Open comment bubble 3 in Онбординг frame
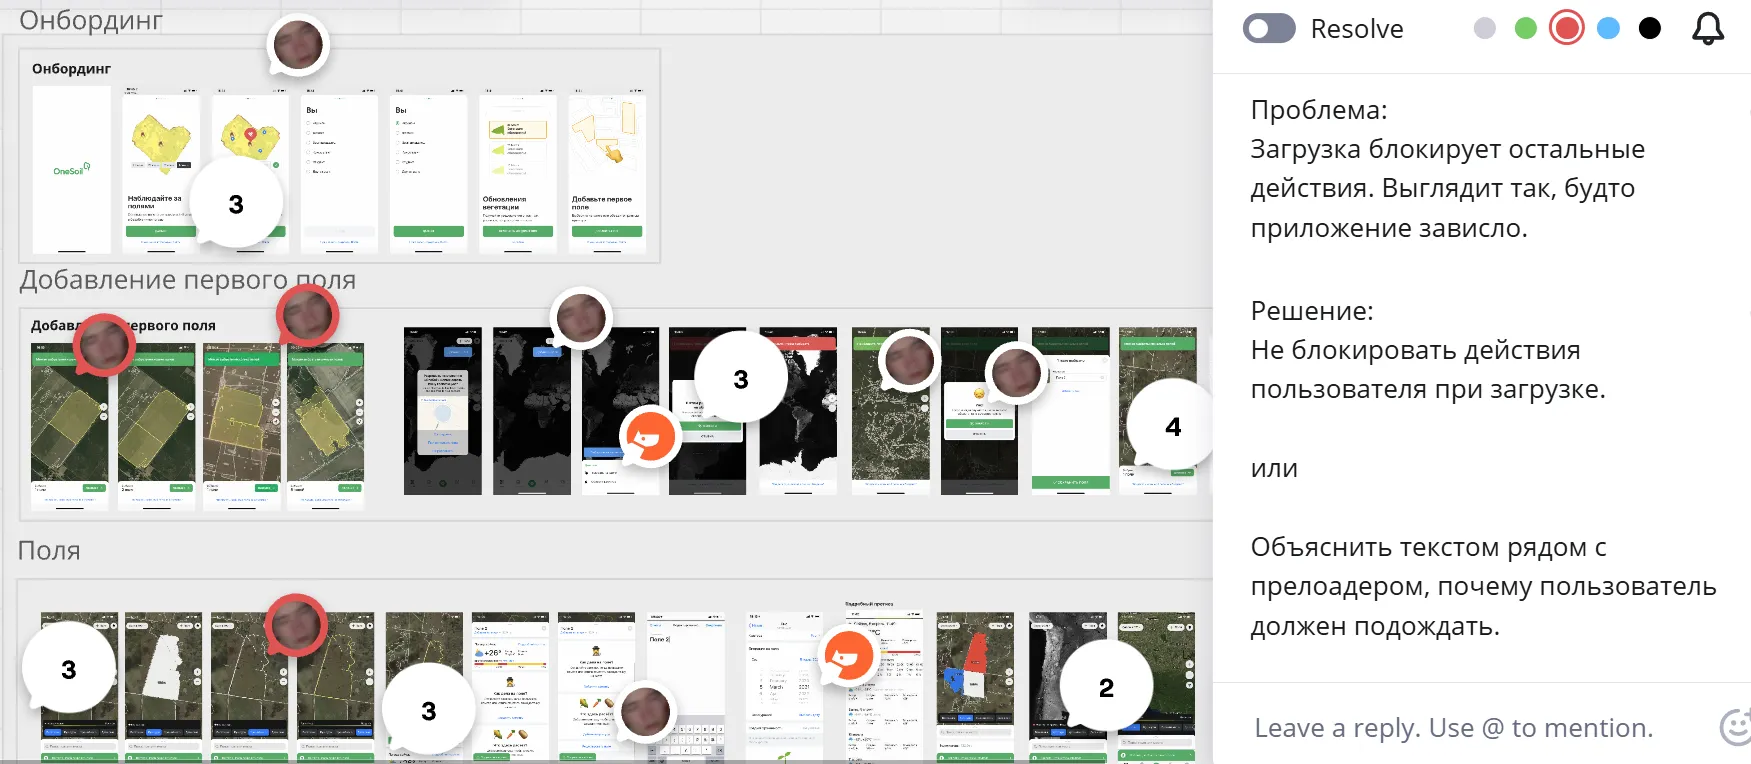This screenshot has width=1751, height=764. tap(236, 203)
